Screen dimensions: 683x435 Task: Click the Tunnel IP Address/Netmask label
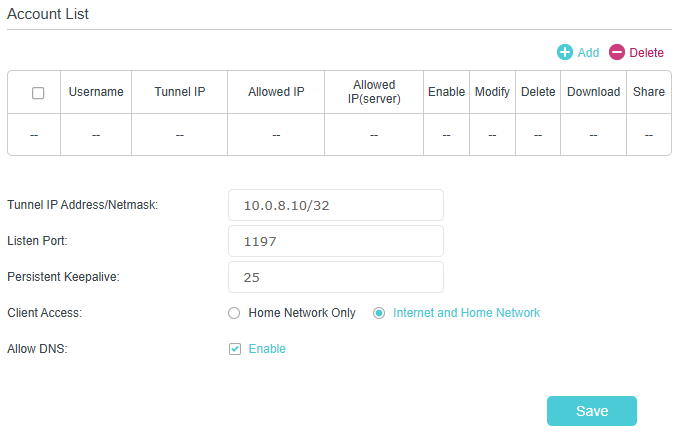coord(82,205)
